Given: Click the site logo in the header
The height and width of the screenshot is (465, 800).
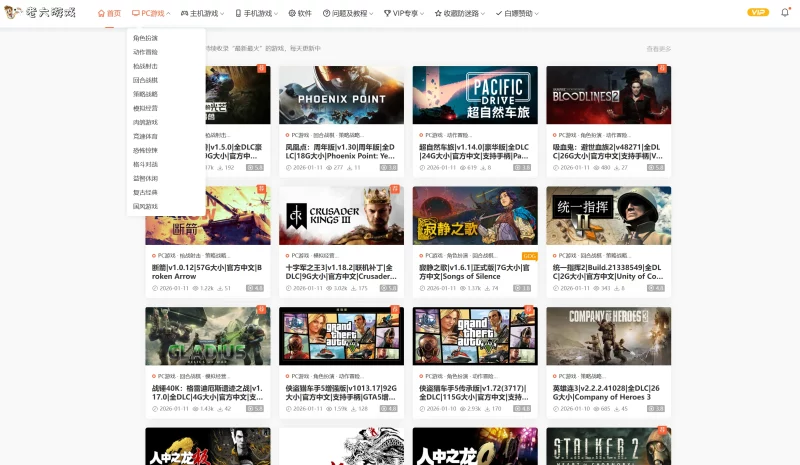Looking at the screenshot, I should (x=40, y=12).
